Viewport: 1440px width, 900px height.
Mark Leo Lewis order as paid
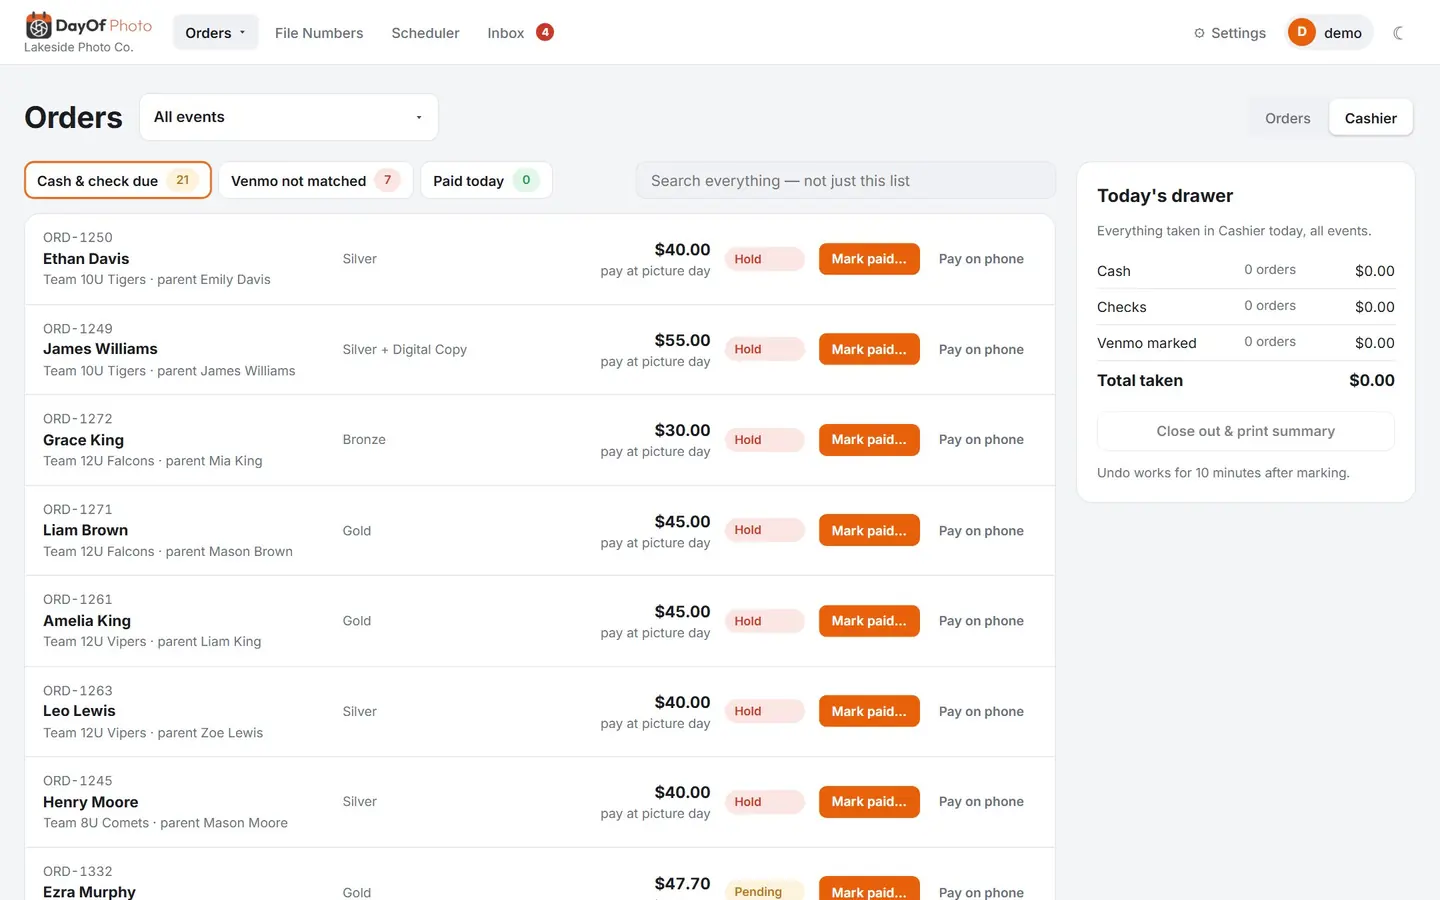coord(869,711)
